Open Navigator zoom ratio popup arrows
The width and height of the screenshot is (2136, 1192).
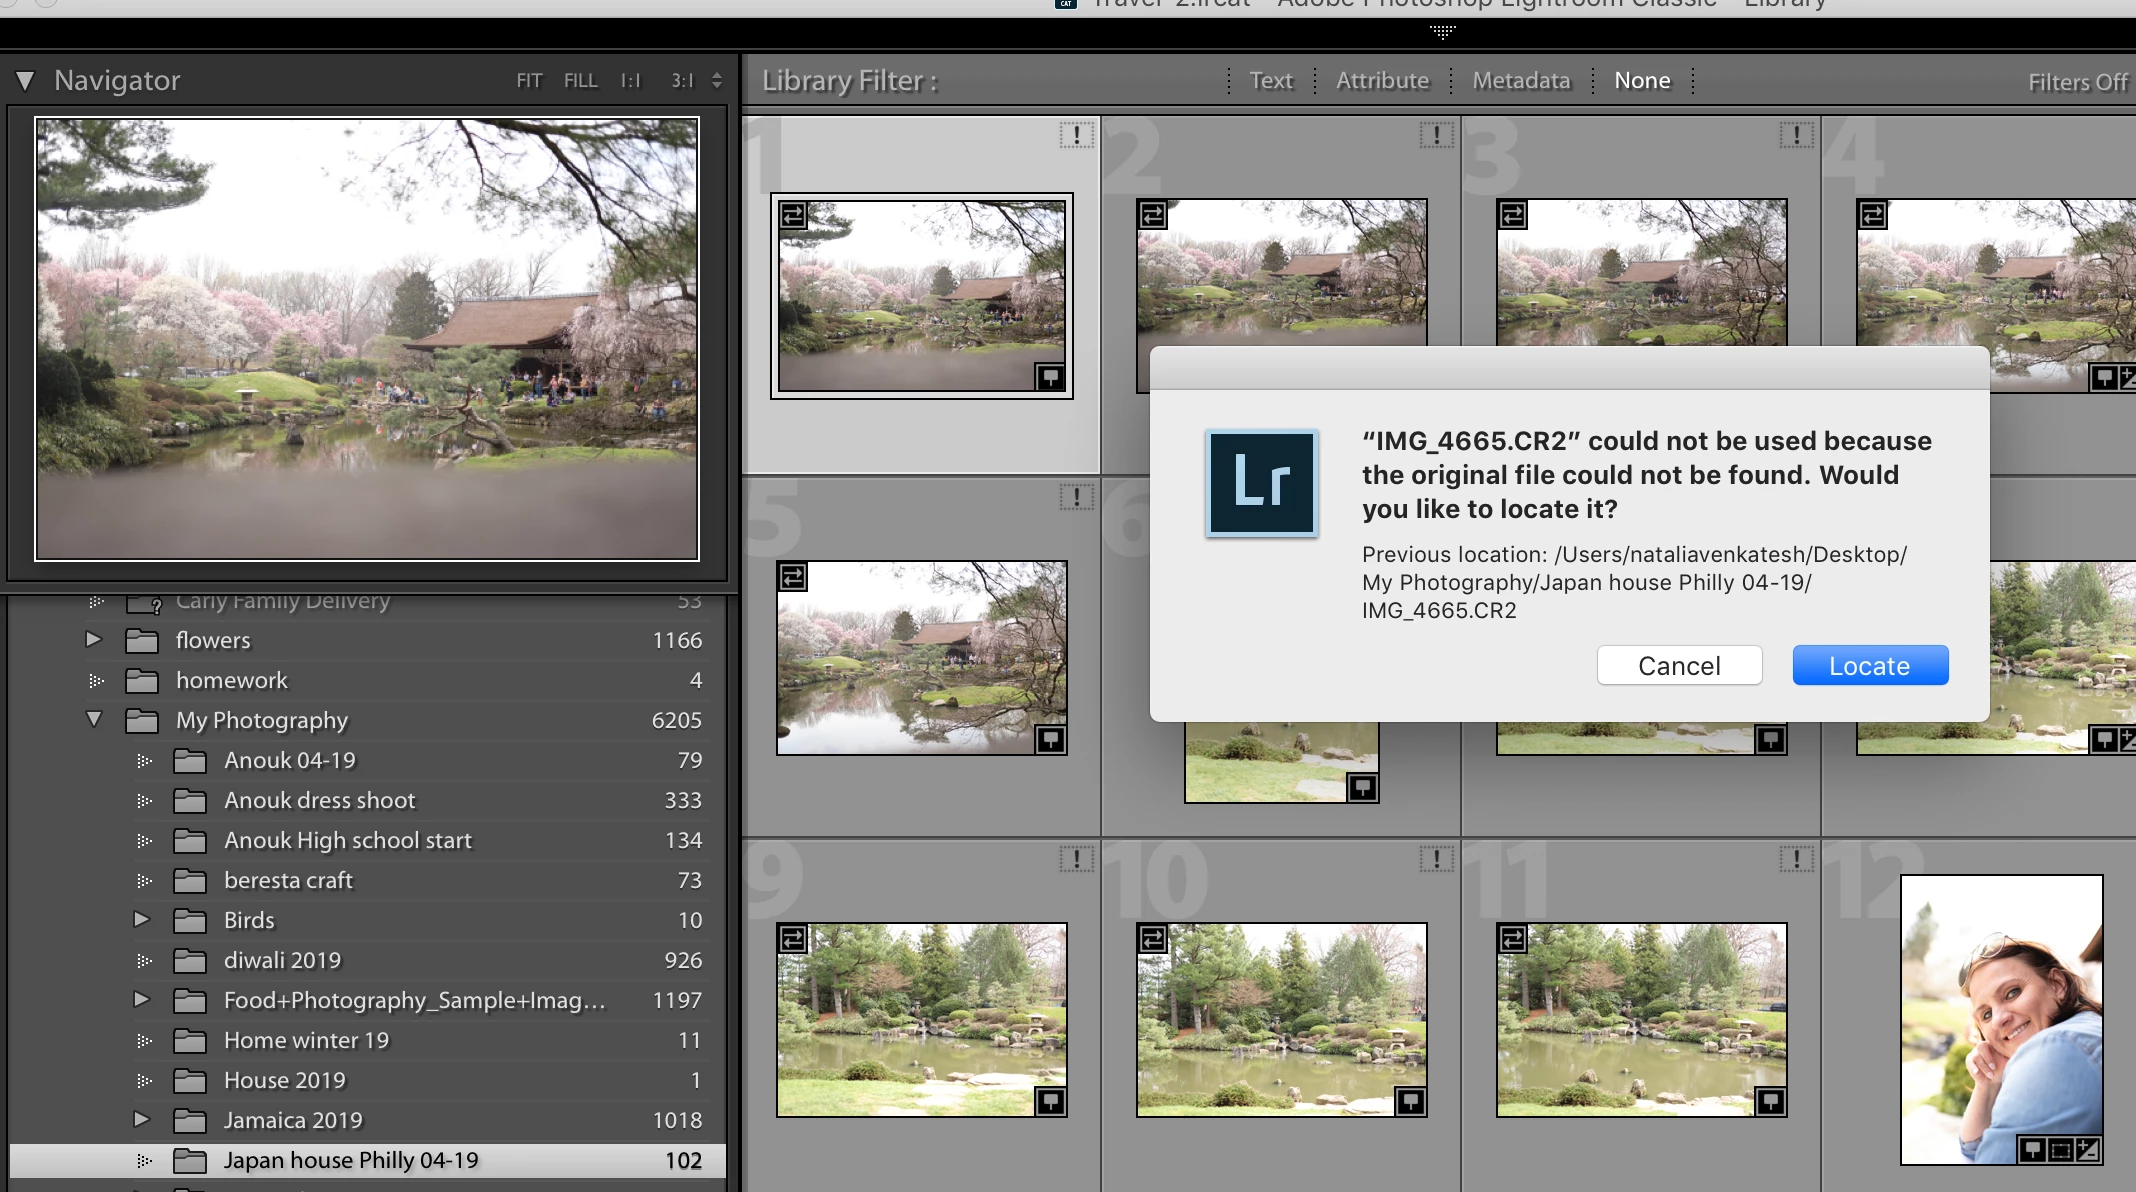click(x=717, y=81)
